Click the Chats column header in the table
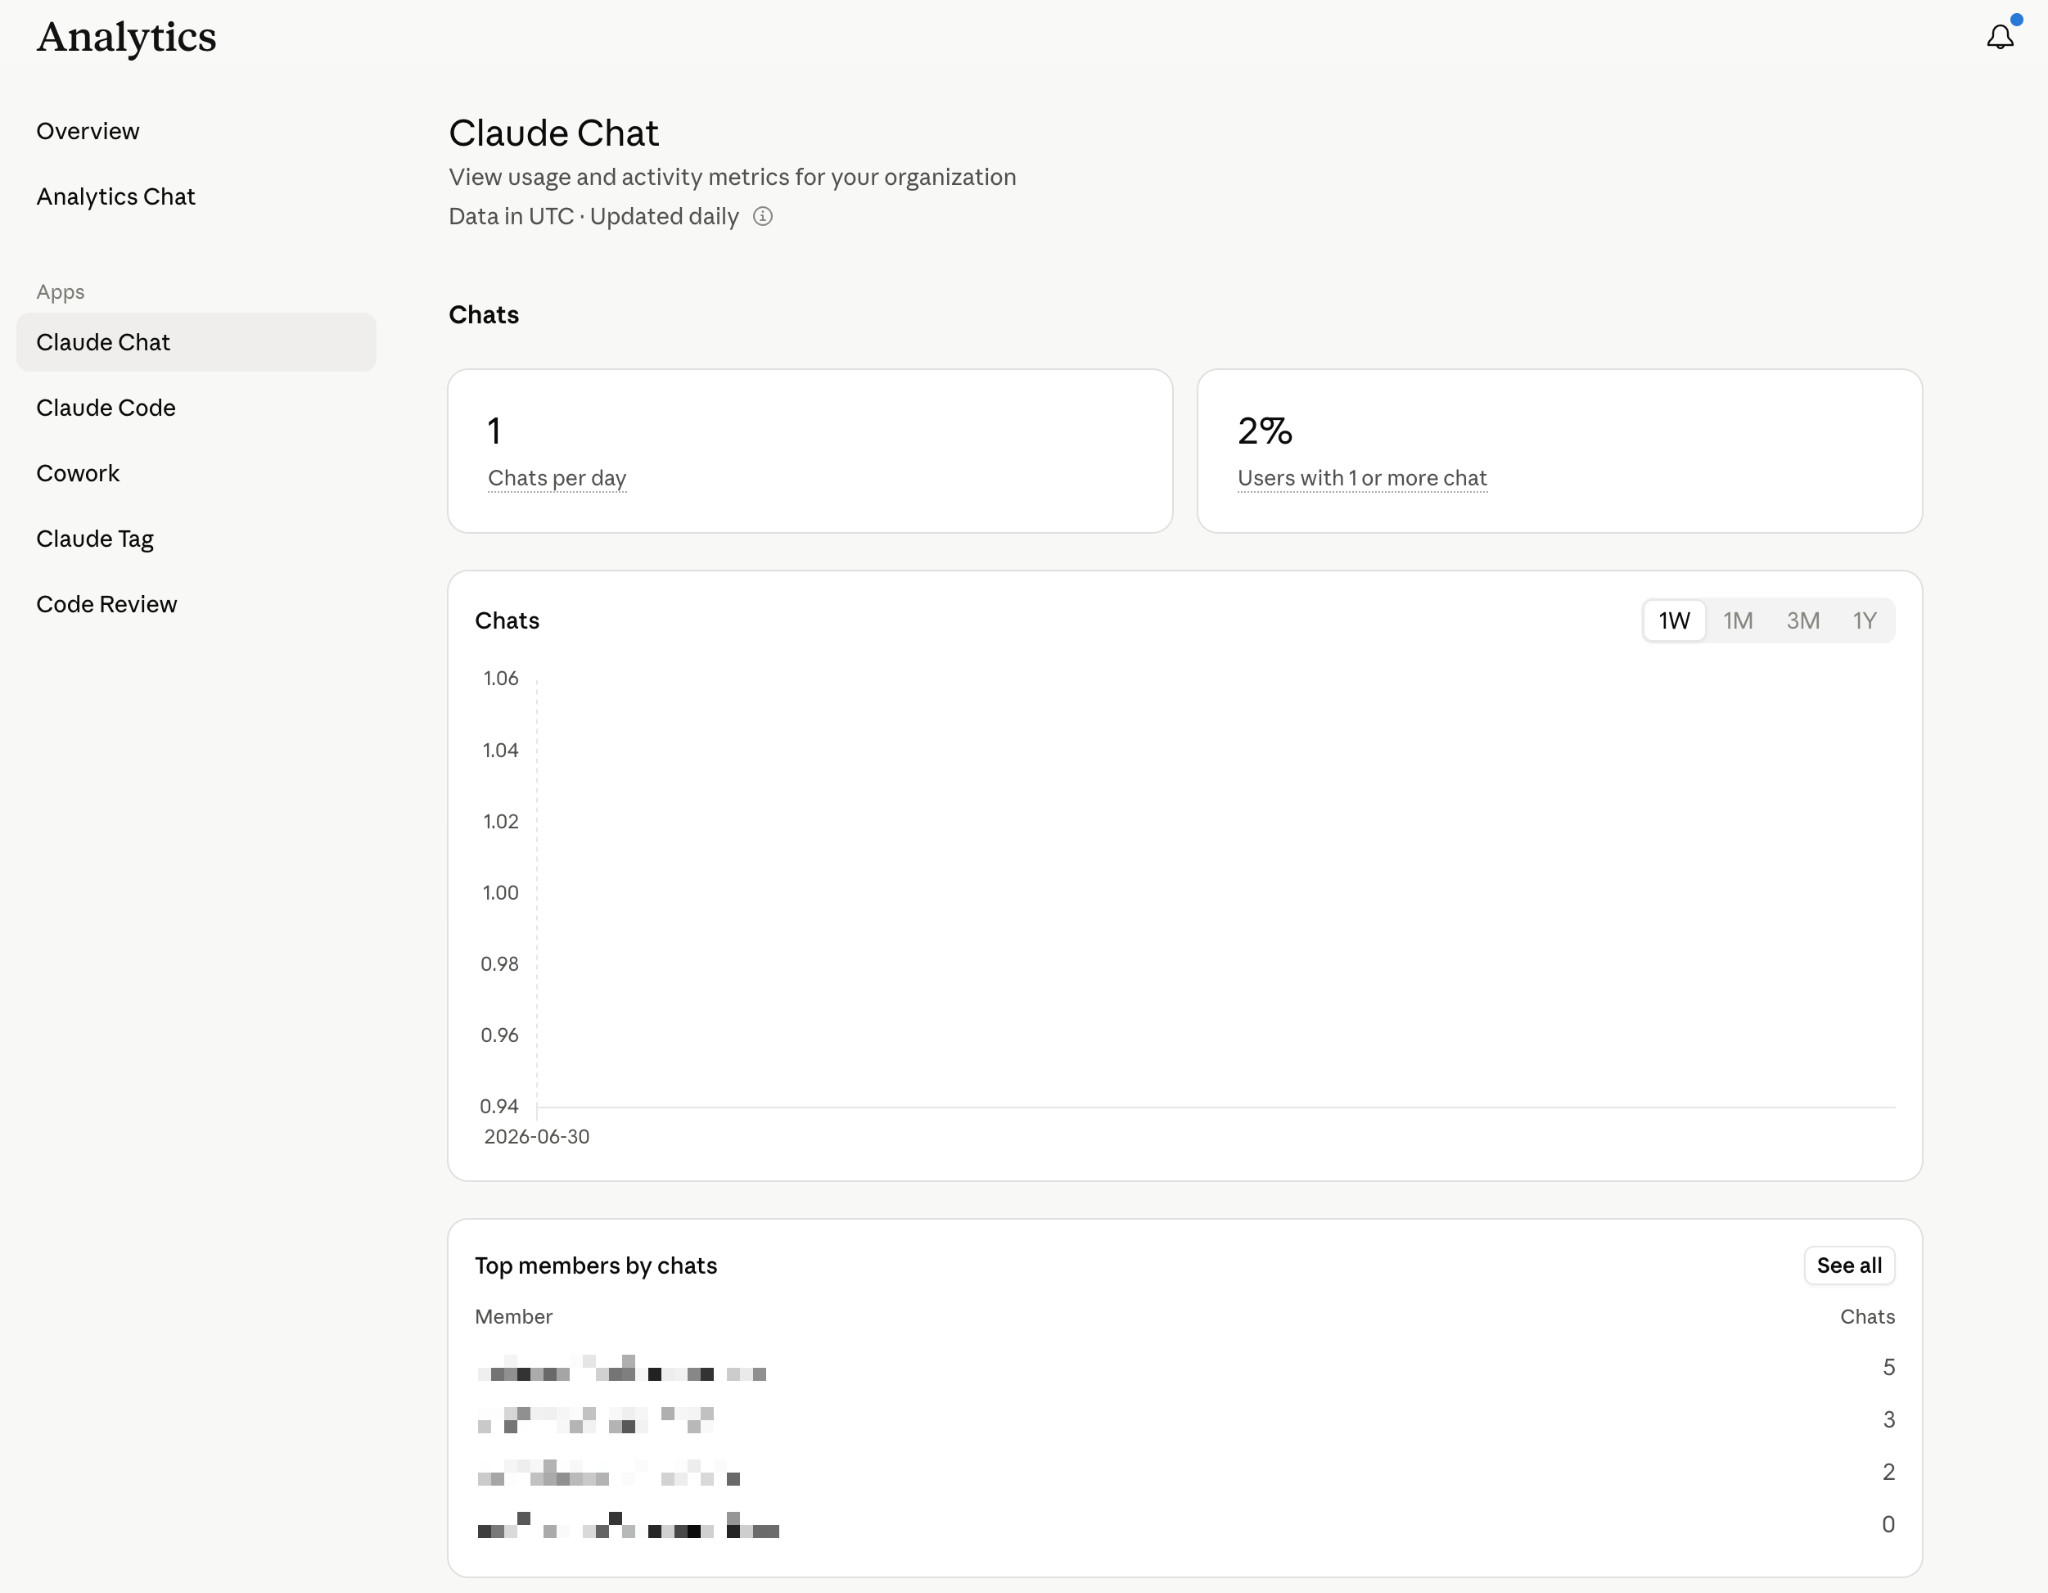 (x=1867, y=1316)
